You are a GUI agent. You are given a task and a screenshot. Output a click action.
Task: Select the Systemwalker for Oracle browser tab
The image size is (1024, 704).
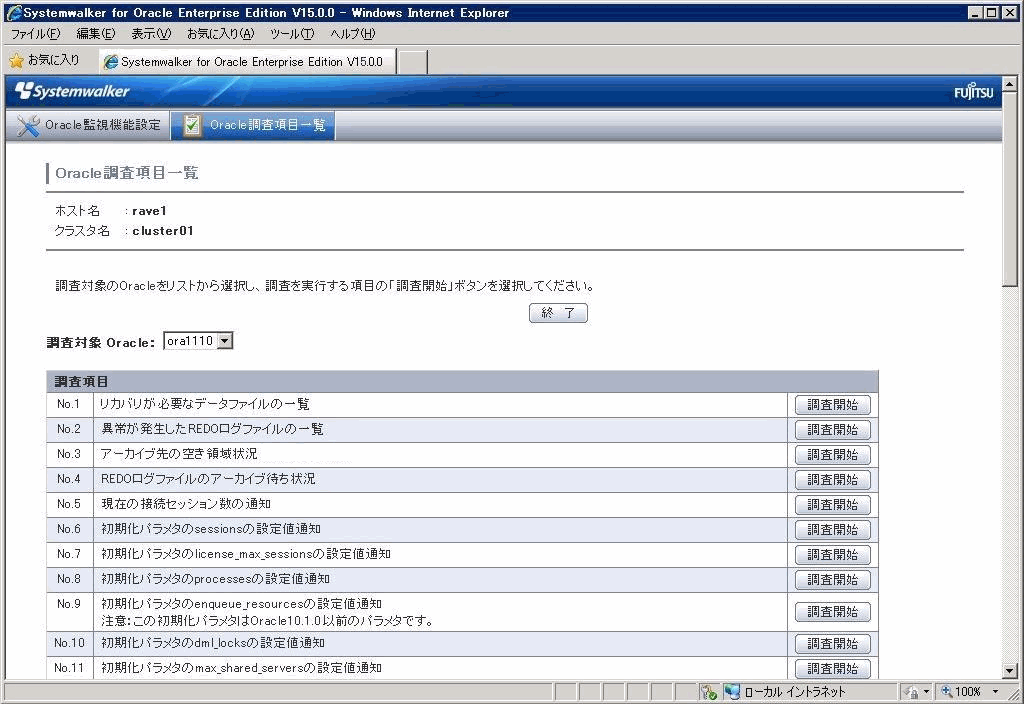point(248,61)
